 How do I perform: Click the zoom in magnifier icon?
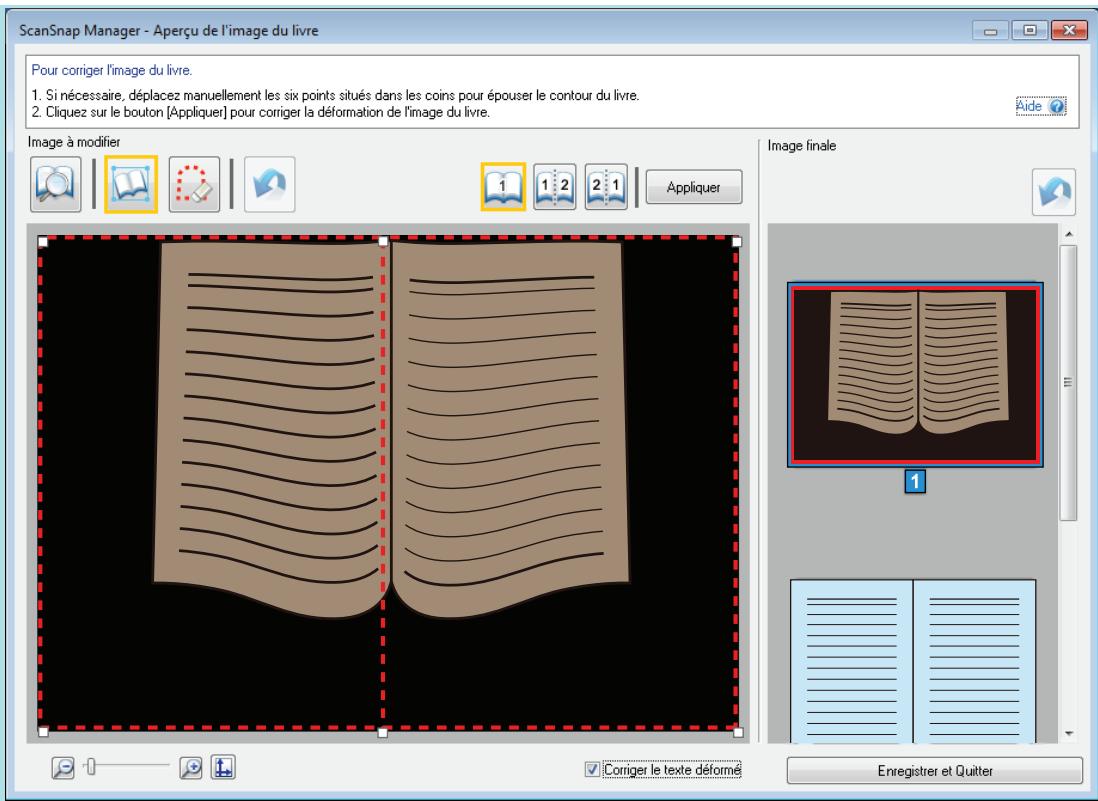pyautogui.click(x=190, y=767)
